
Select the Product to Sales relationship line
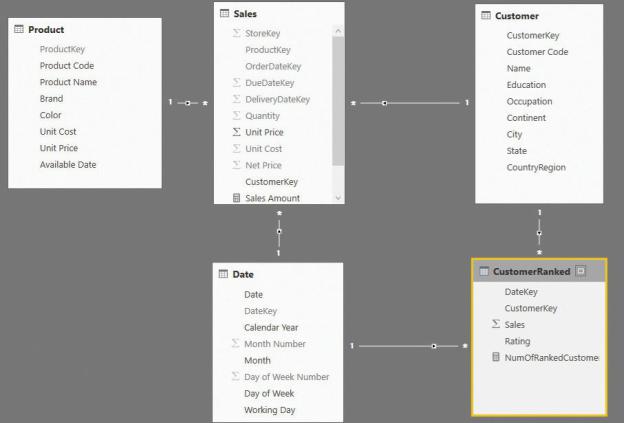(188, 103)
